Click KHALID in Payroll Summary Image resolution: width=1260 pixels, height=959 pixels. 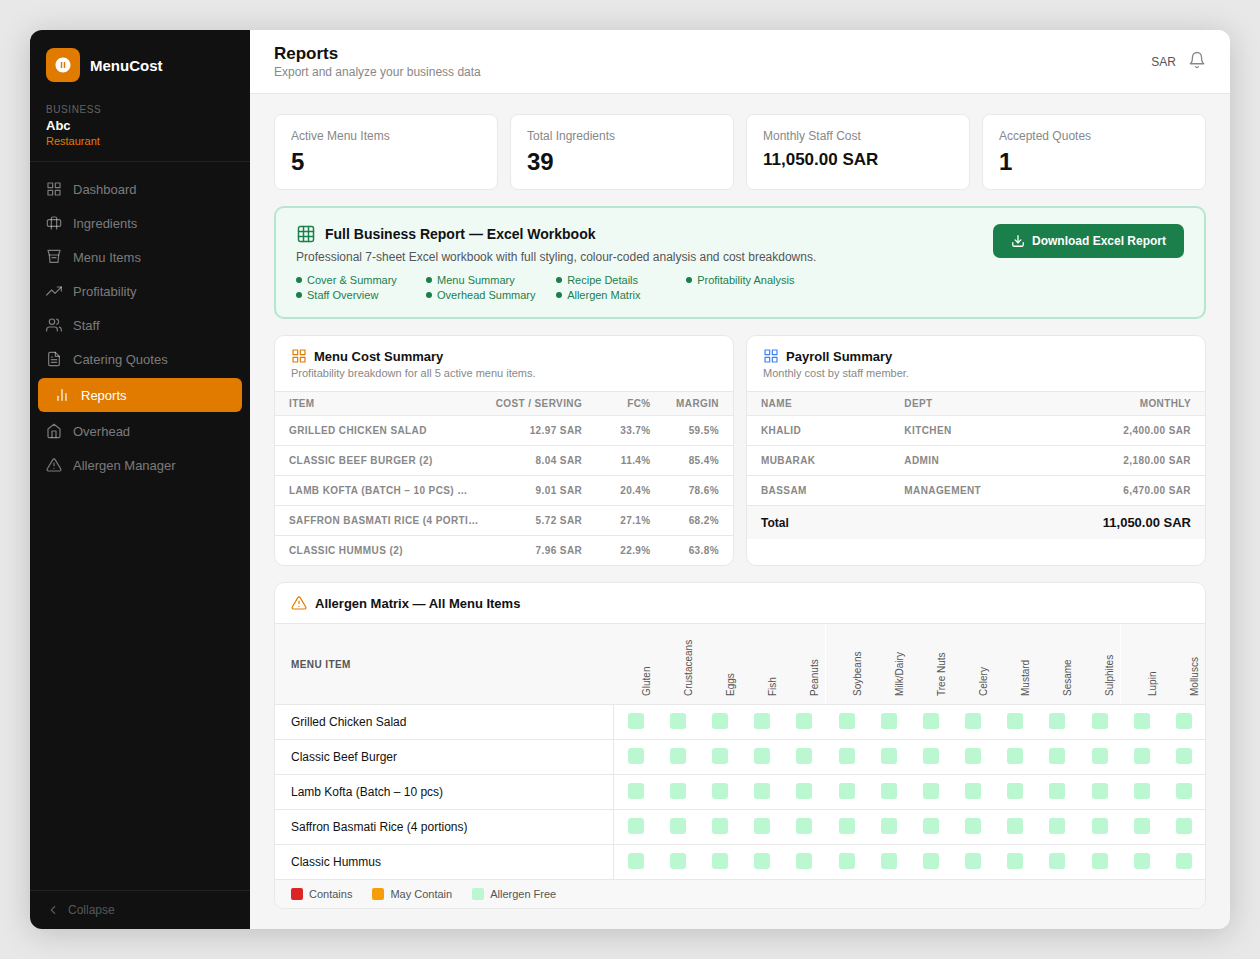pyautogui.click(x=781, y=430)
